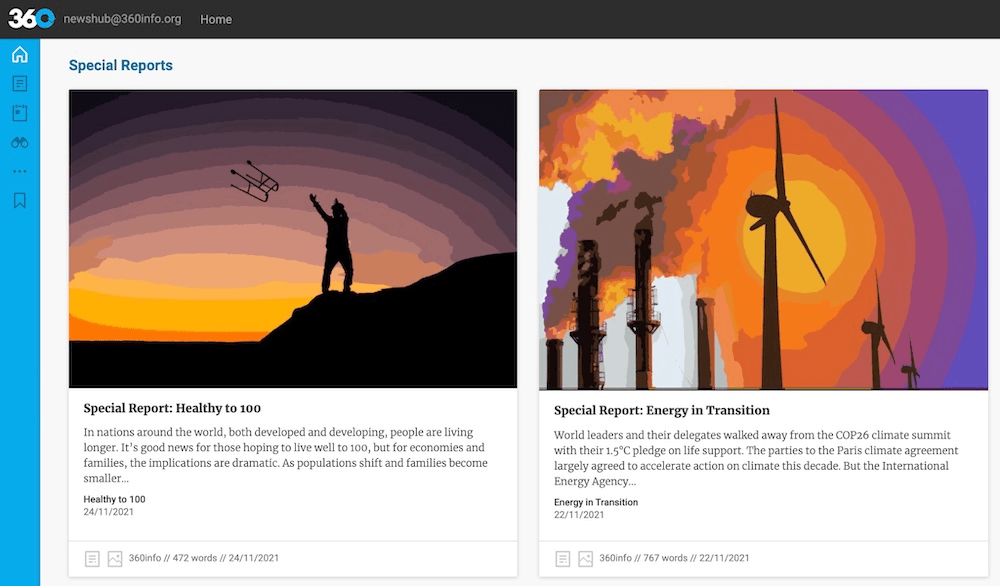
Task: Open the sunset silhouette thumbnail image
Action: 293,238
